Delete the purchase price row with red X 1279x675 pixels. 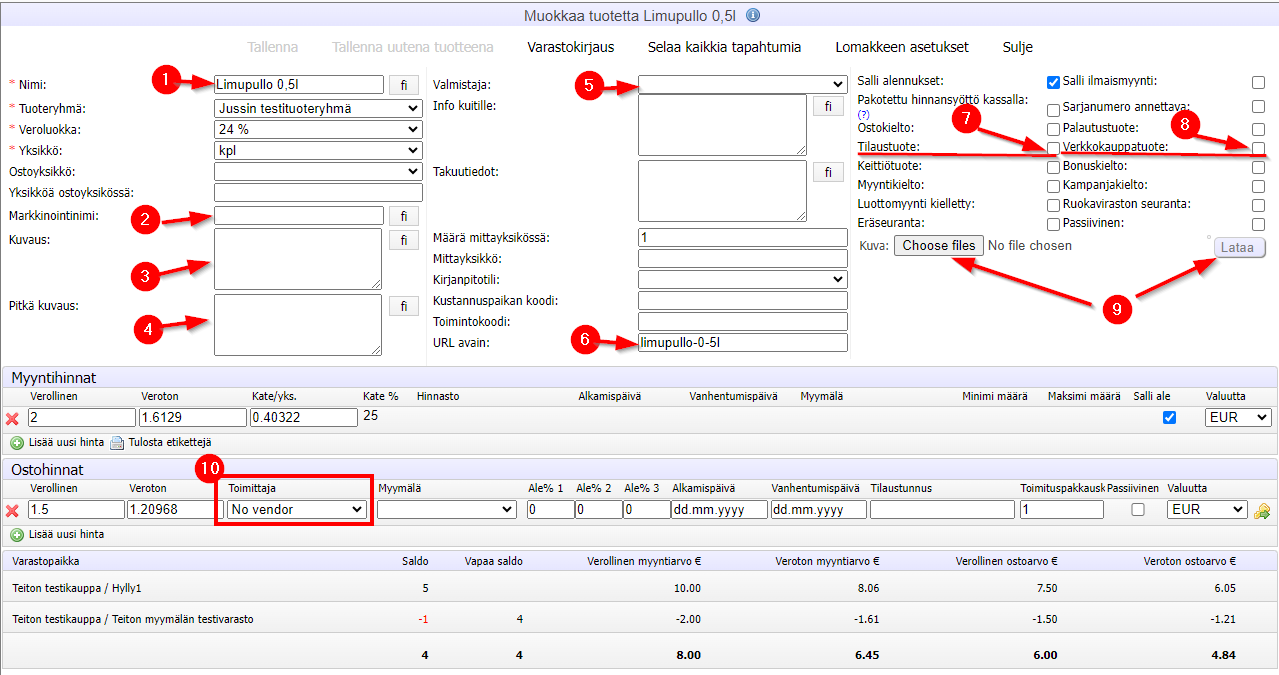tap(13, 510)
